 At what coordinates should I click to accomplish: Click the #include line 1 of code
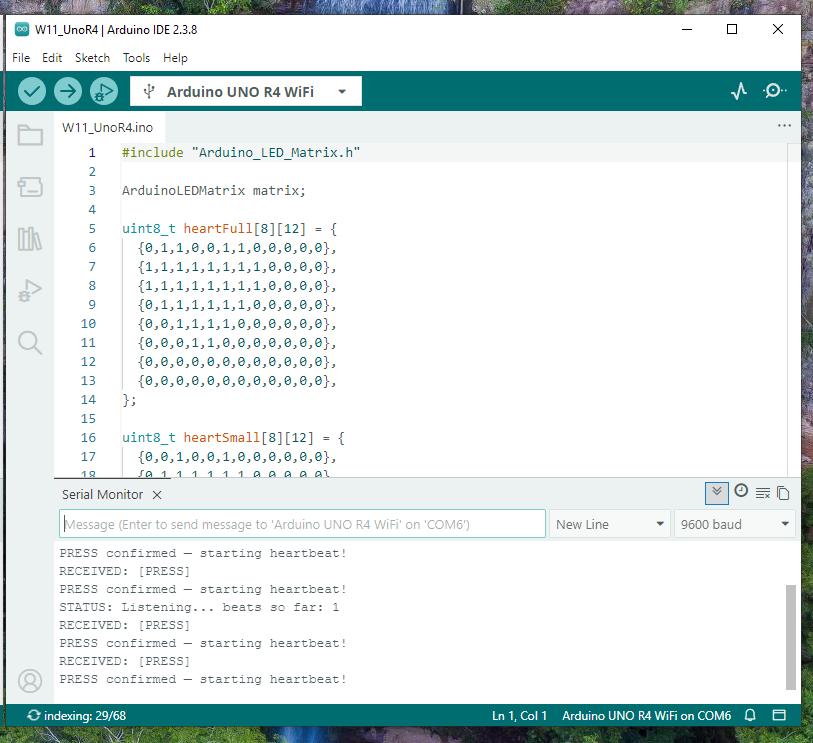241,152
